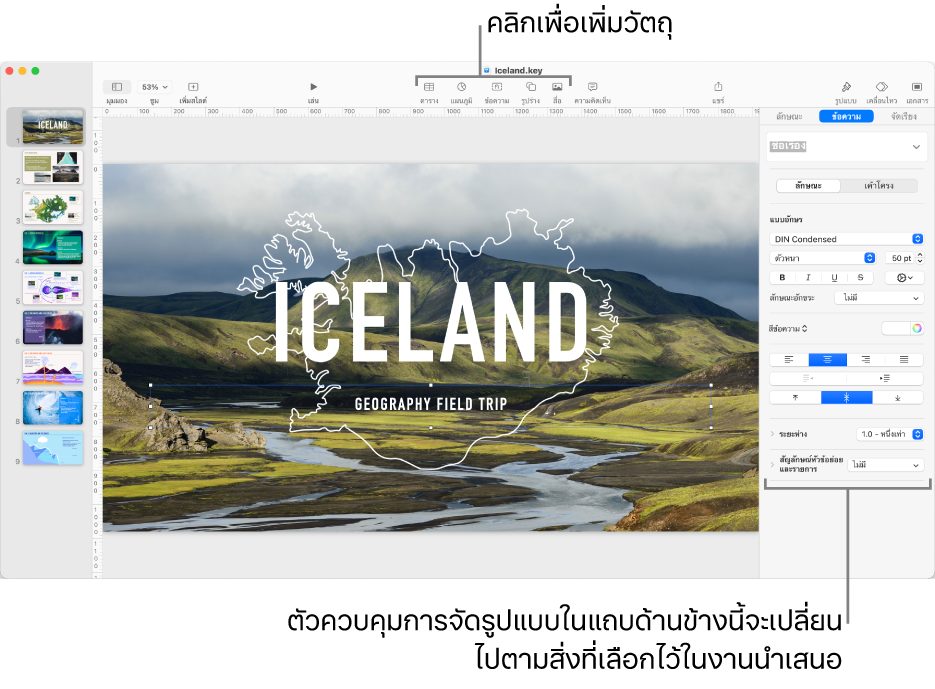Open the font weight (ตัวหนา) dropdown
935x689 pixels.
(x=822, y=258)
